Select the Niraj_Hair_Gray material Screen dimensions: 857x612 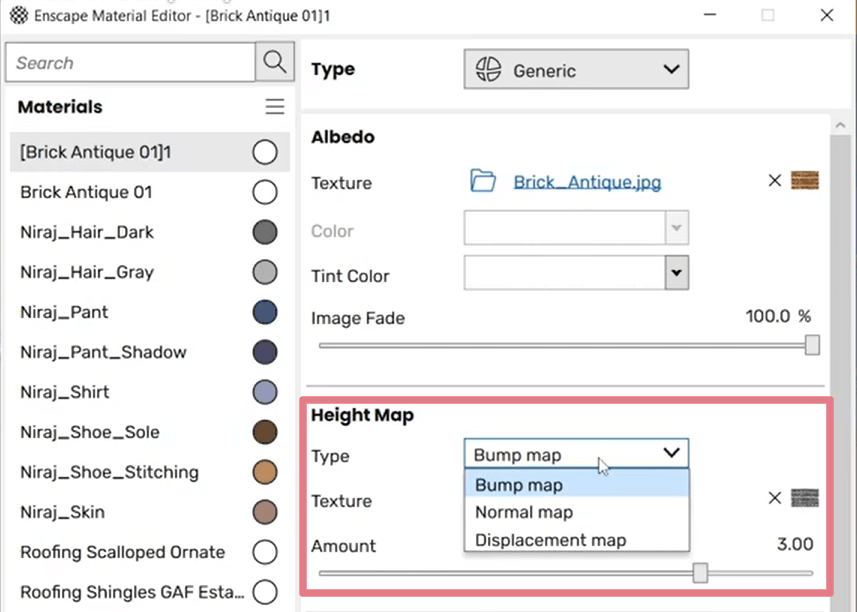click(x=149, y=272)
